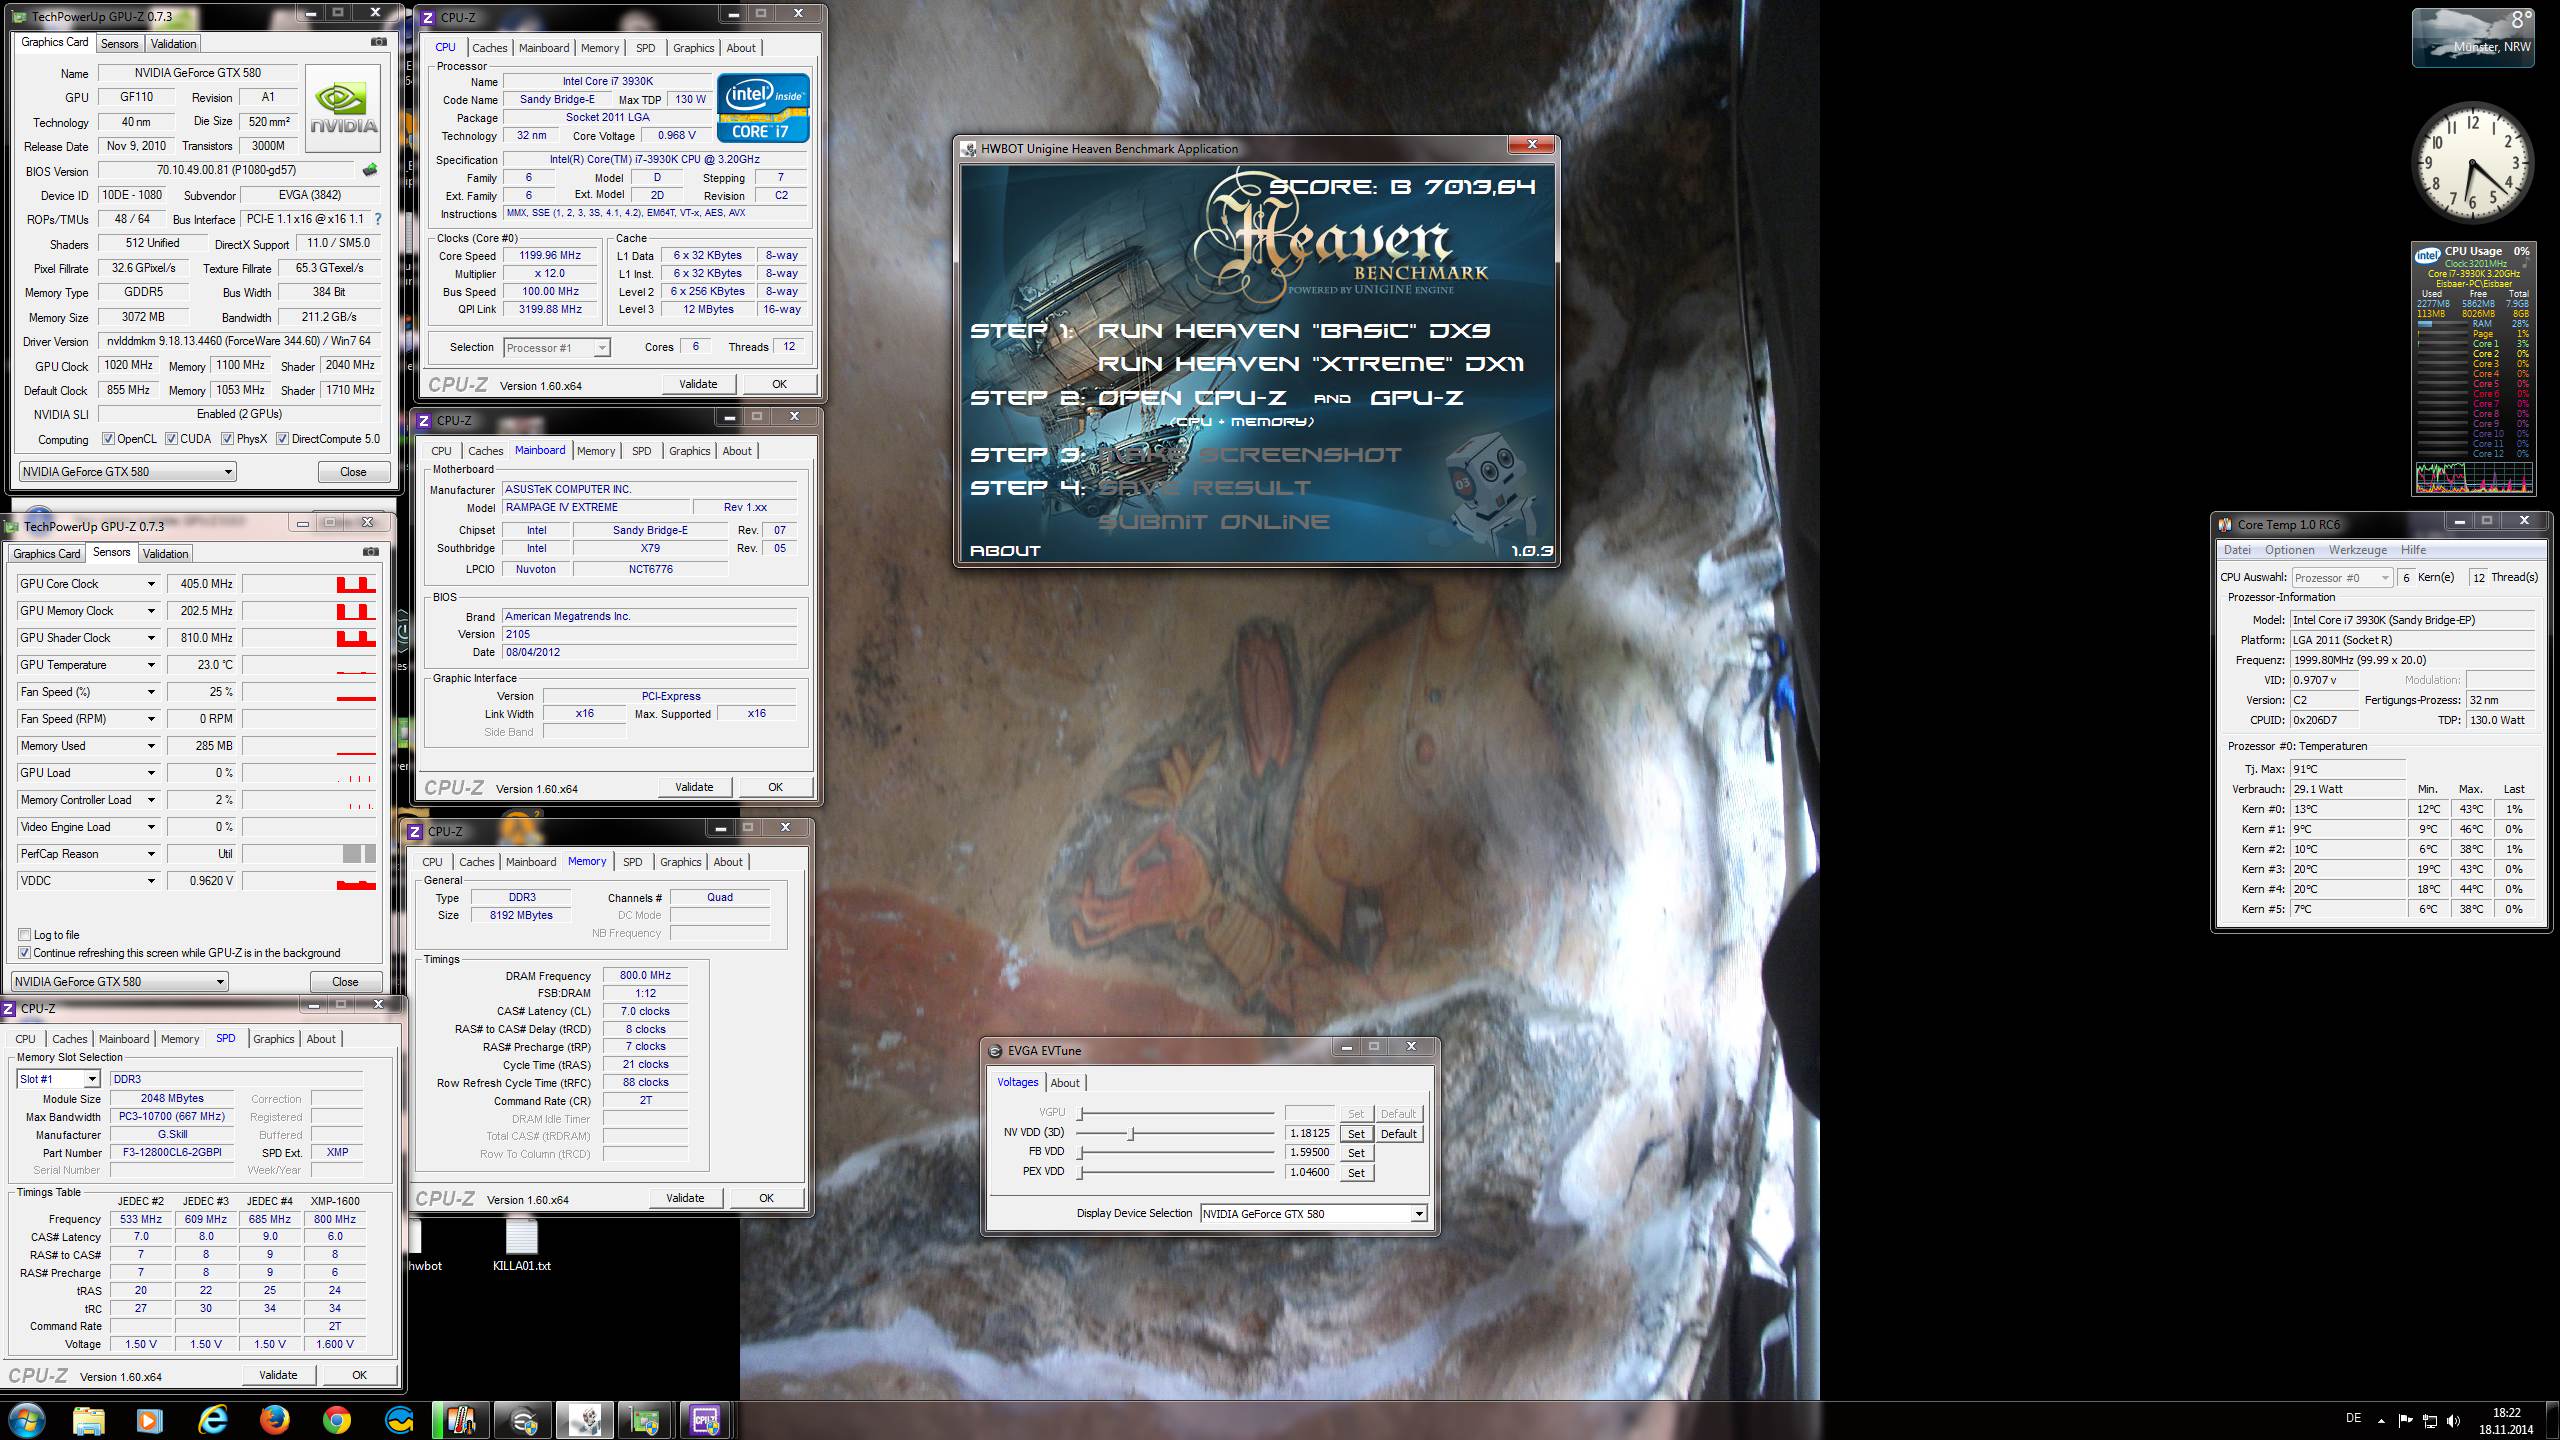Screen dimensions: 2560x1440
Task: Click Intel Core i7 logo in CPU-Z
Action: (763, 108)
